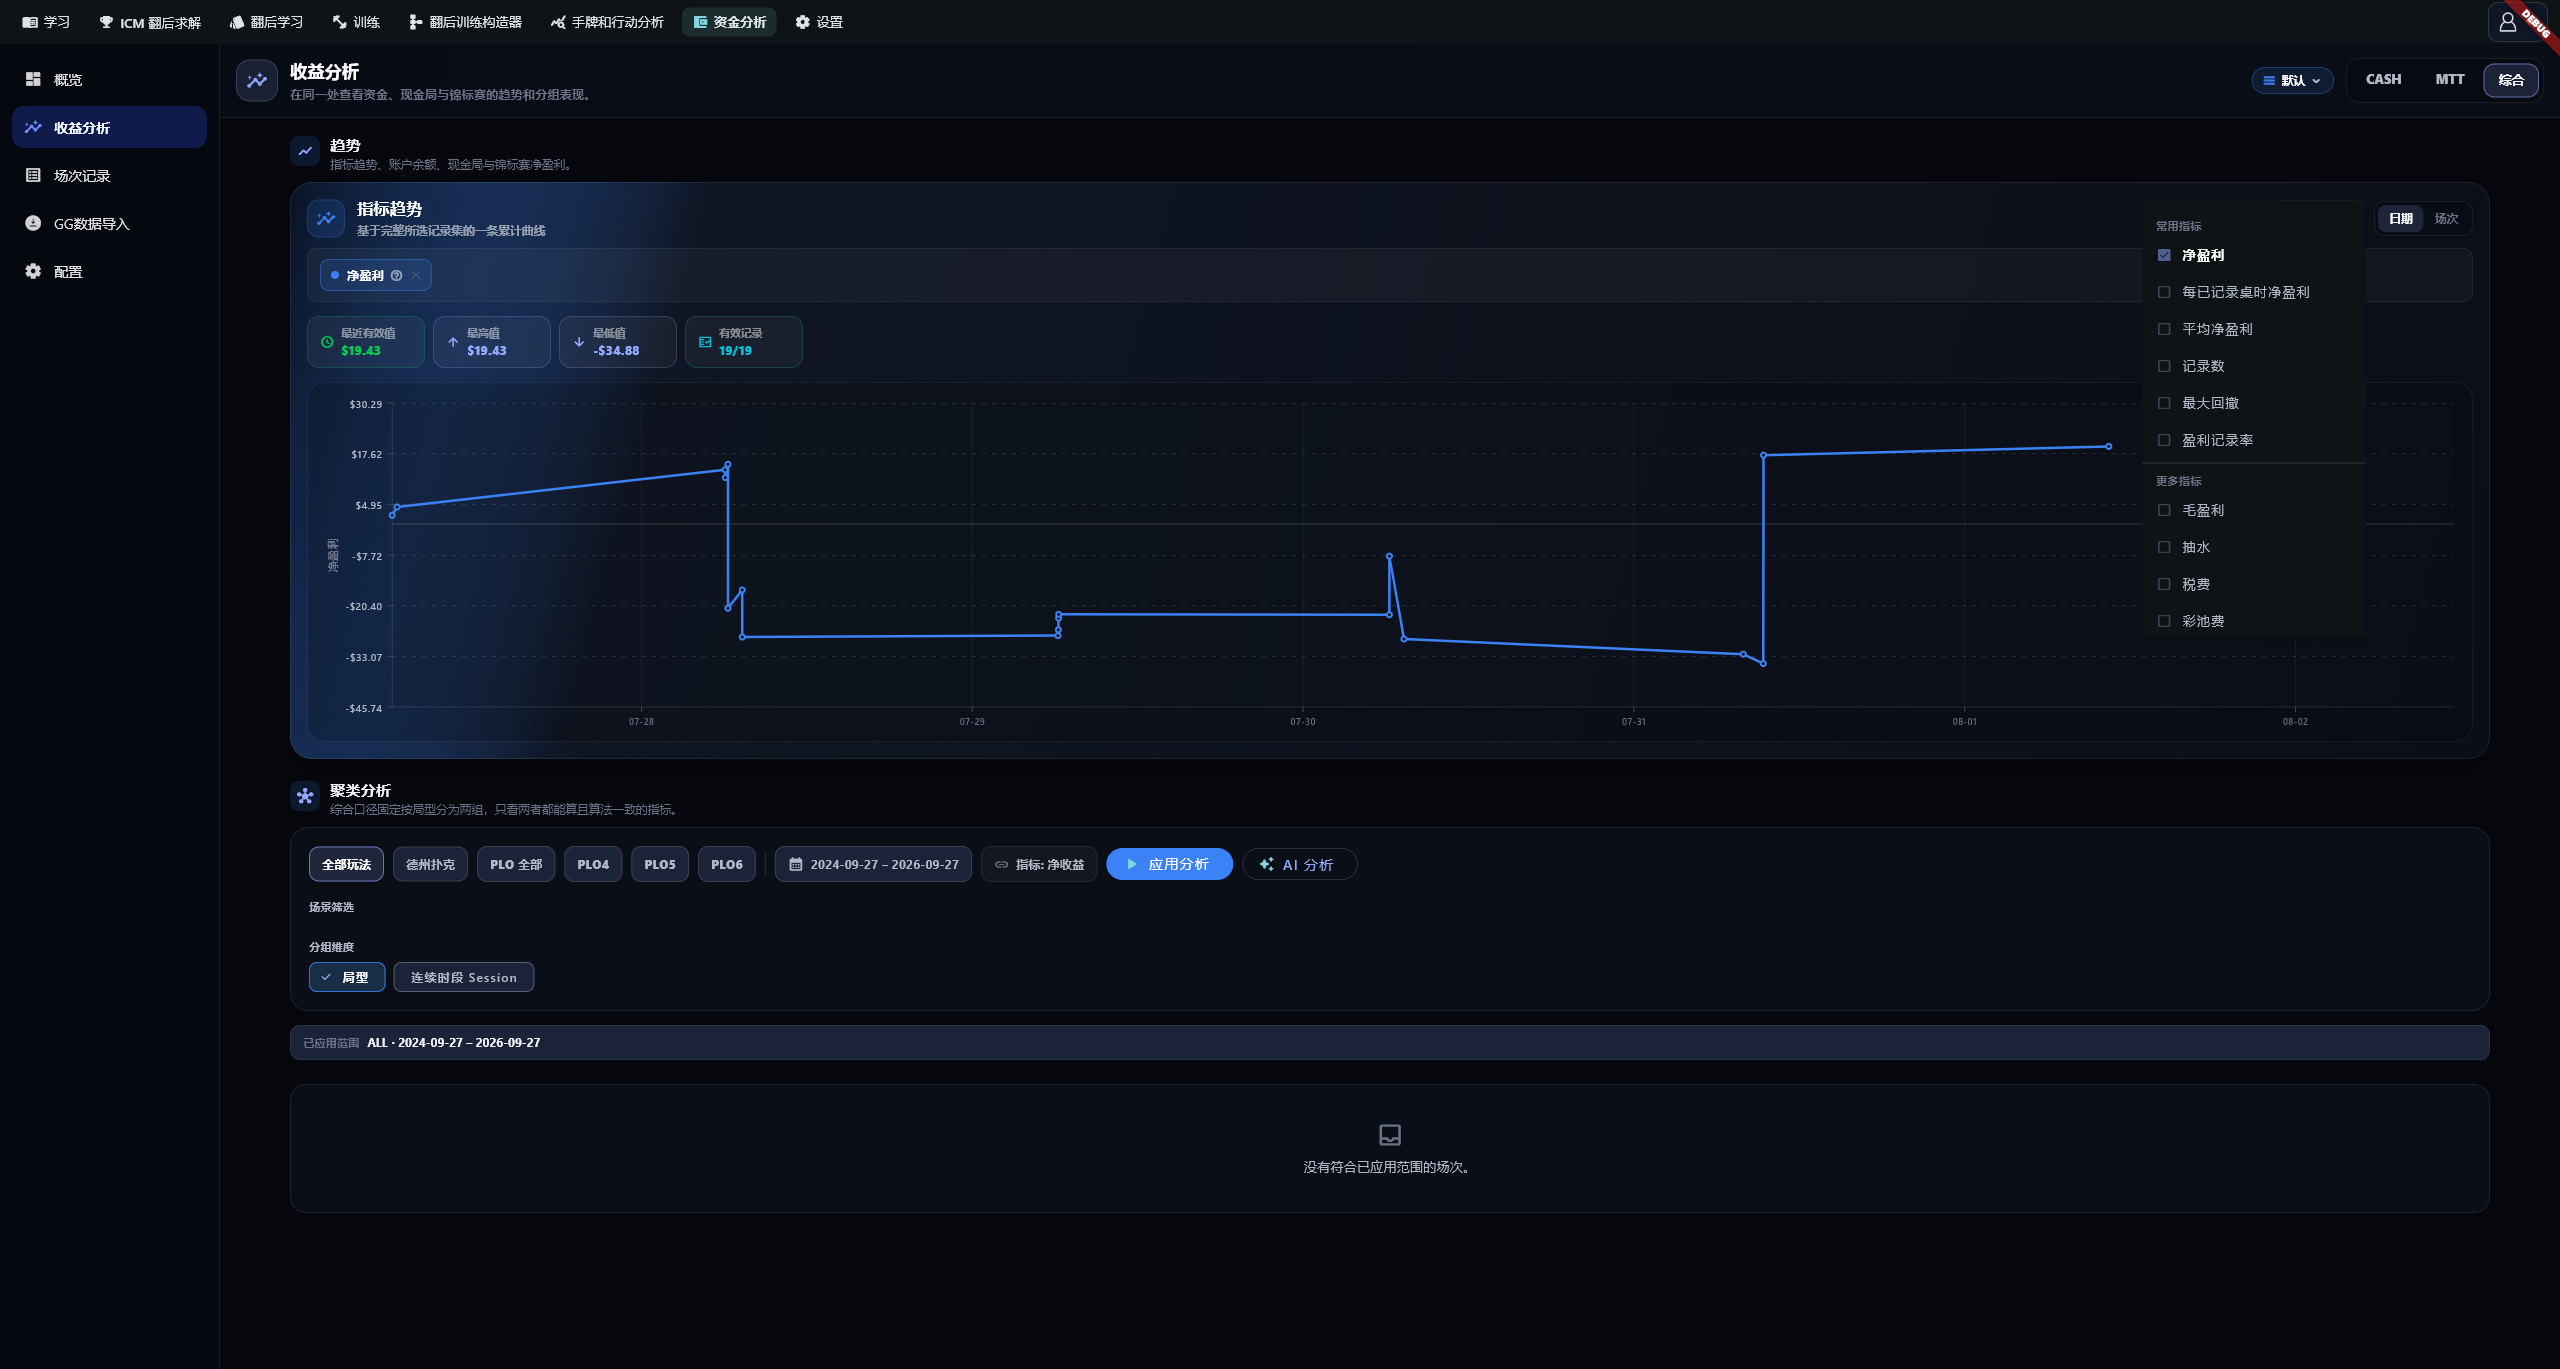The height and width of the screenshot is (1369, 2560).
Task: Click the down arrow icon in 最低值 card
Action: pos(579,342)
